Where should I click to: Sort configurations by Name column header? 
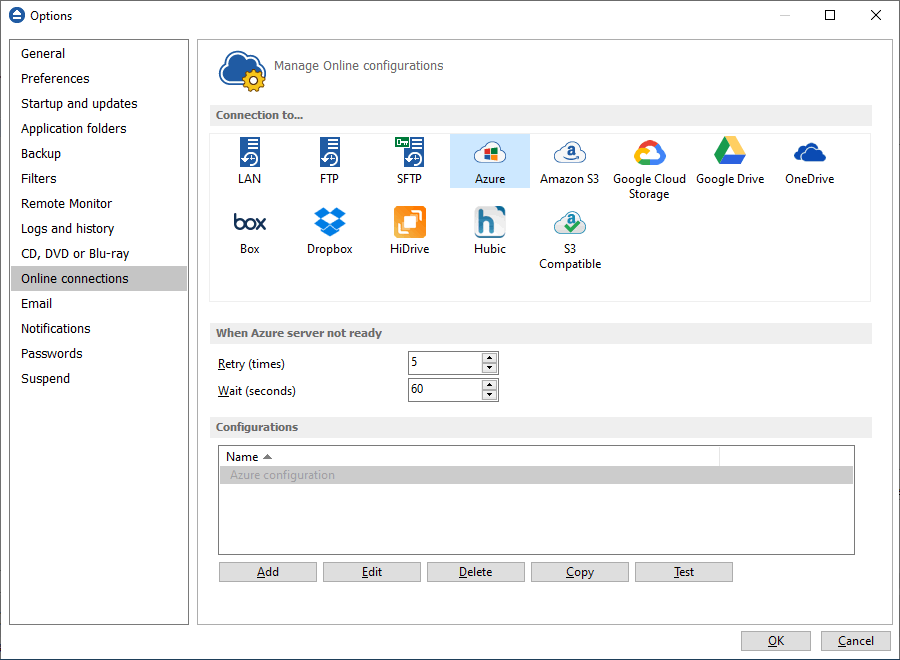[x=469, y=457]
